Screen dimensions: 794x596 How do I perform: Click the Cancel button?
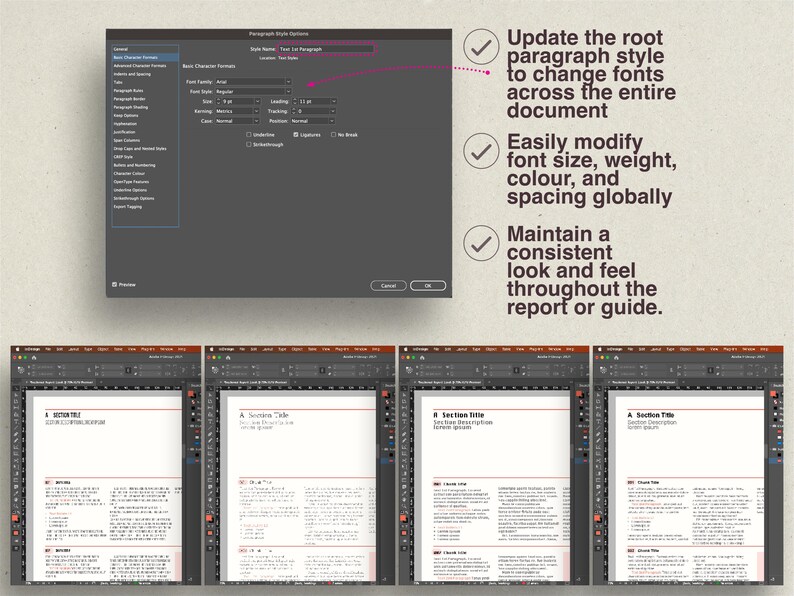click(388, 286)
